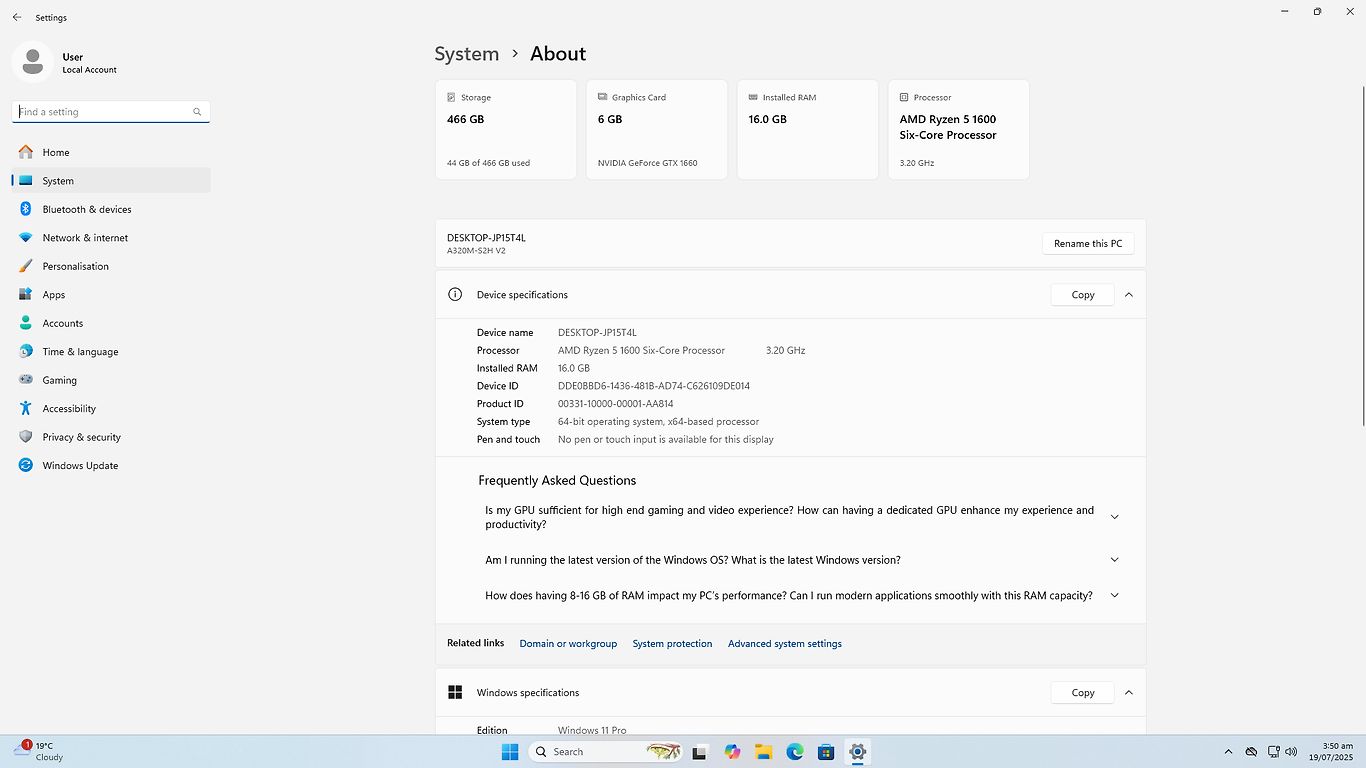Click Rename this PC button
The width and height of the screenshot is (1366, 768).
[x=1088, y=244]
